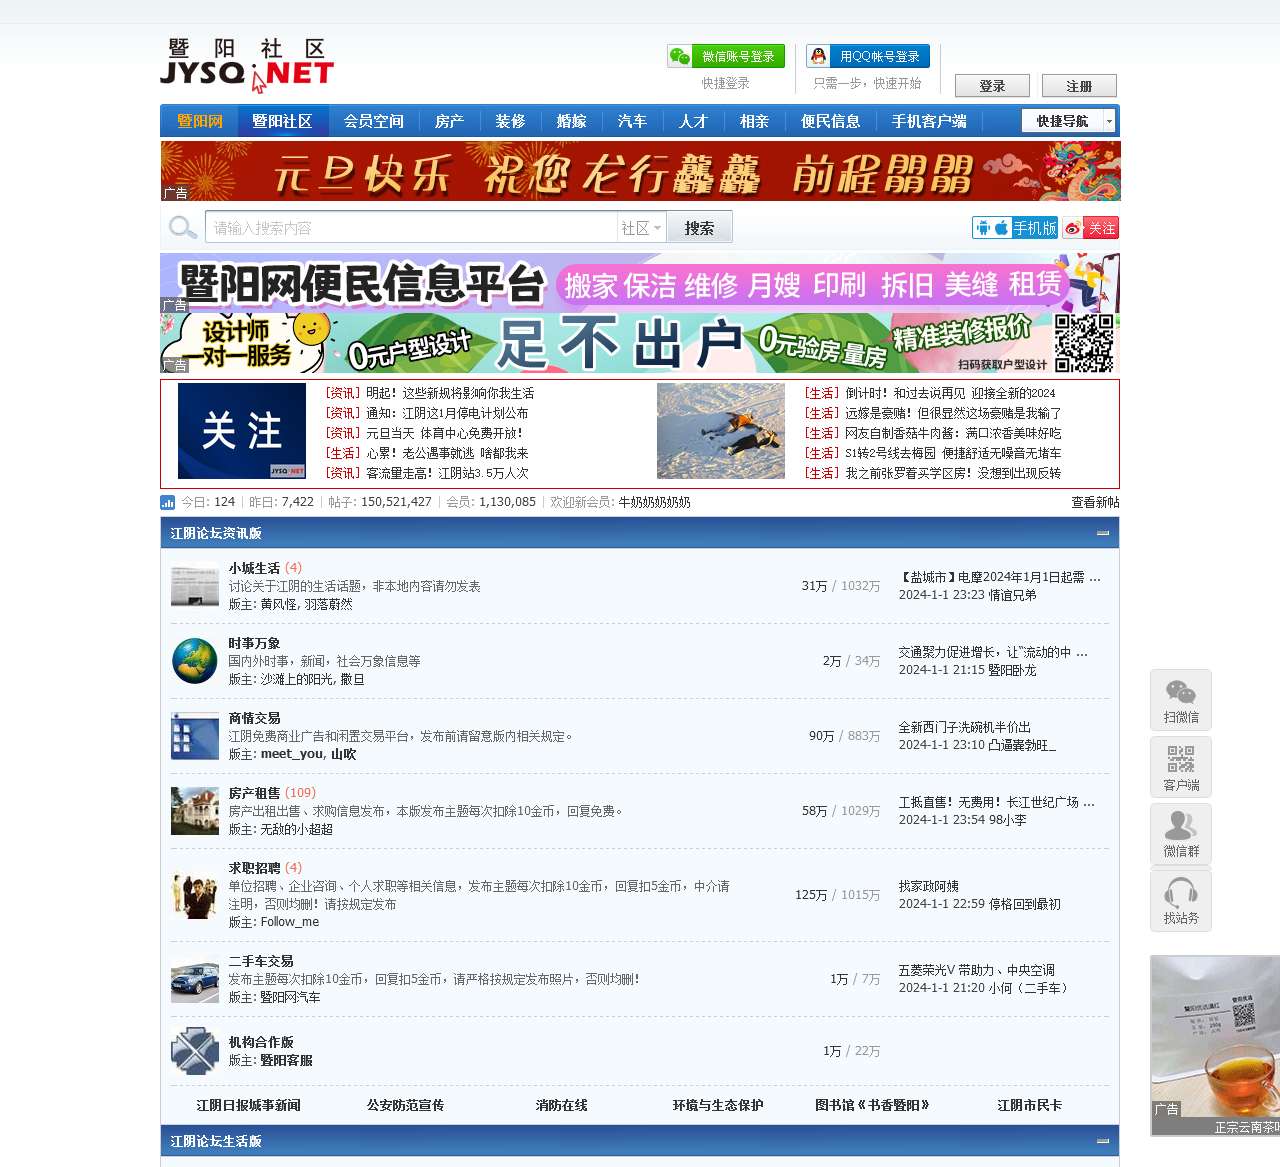Open the 足不出户 design service banner
1280x1167 pixels.
[x=640, y=343]
